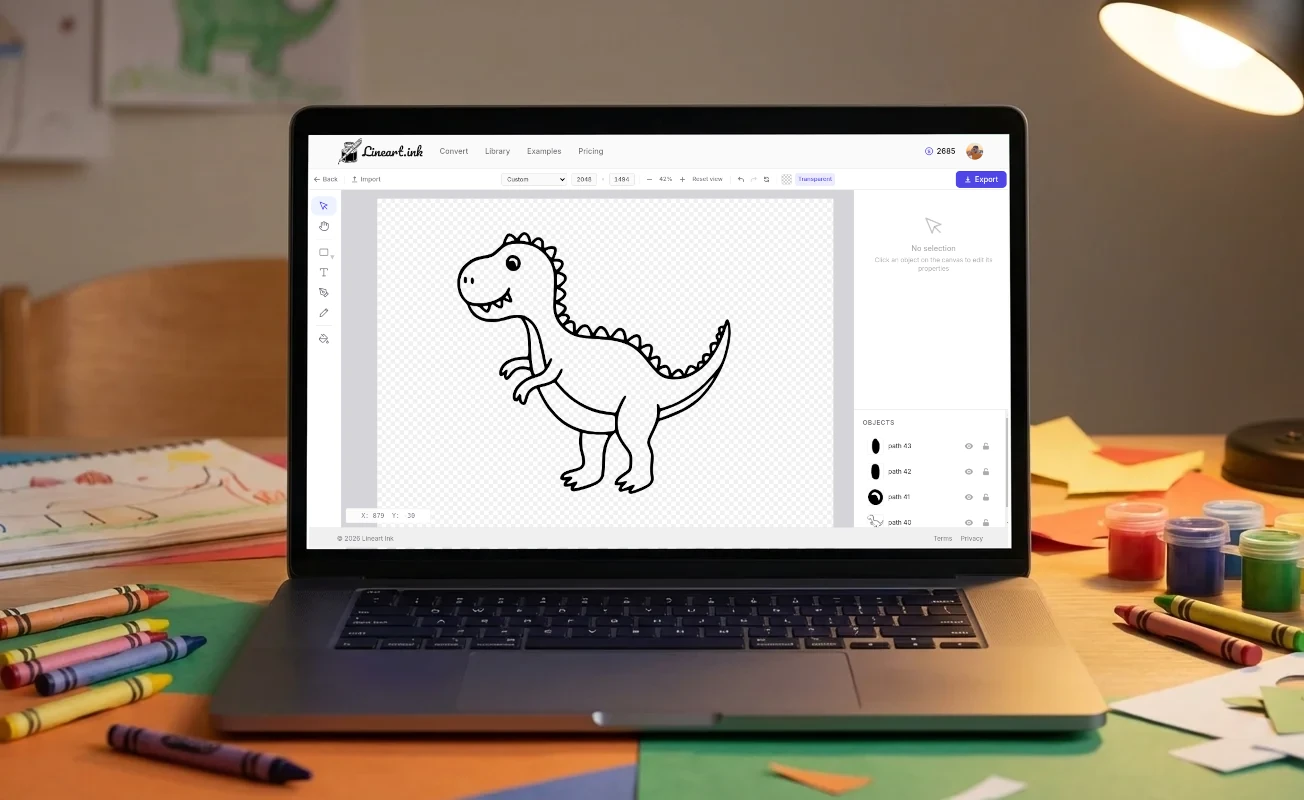The width and height of the screenshot is (1304, 800).
Task: Open the Examples page
Action: pos(544,151)
